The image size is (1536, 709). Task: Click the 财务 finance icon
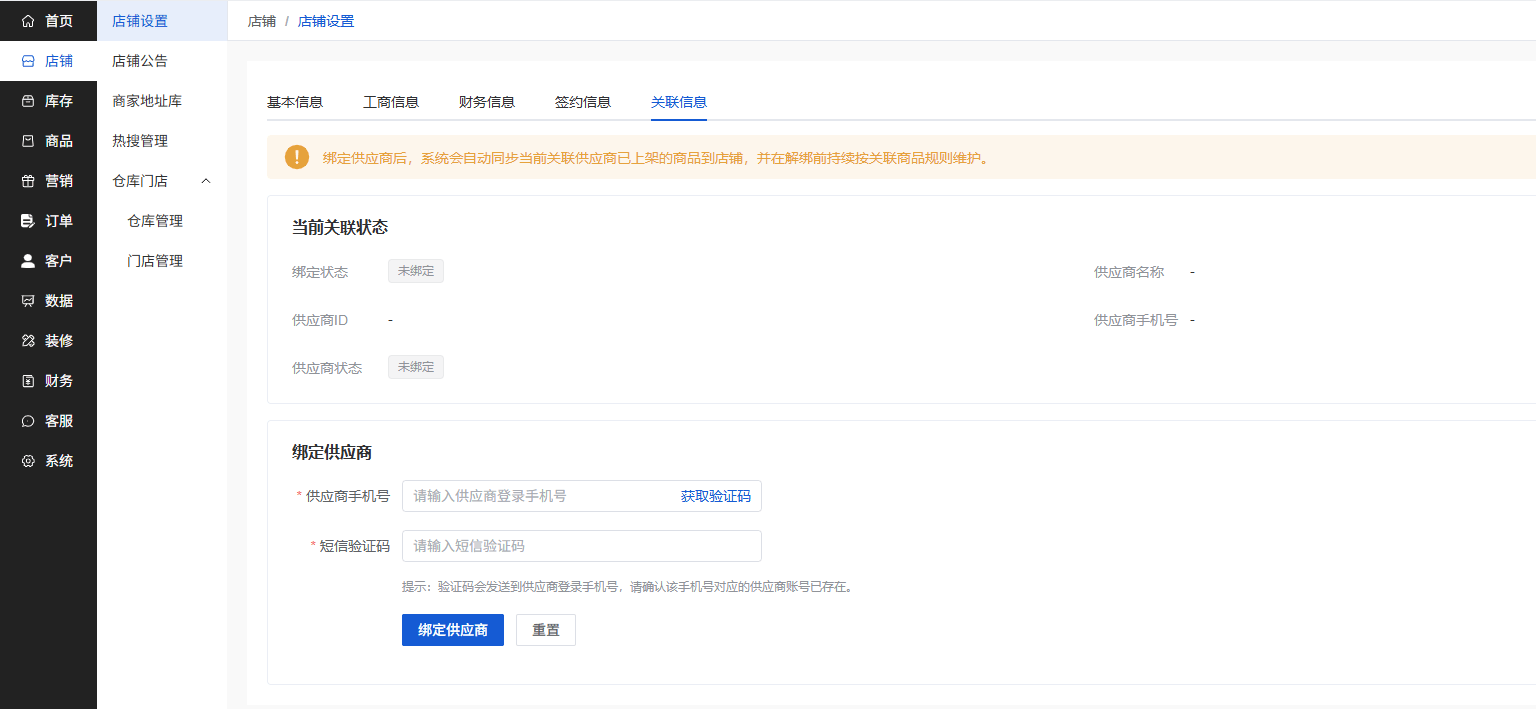pyautogui.click(x=28, y=381)
